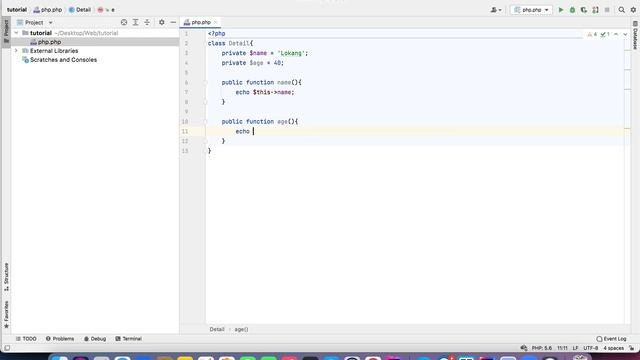Viewport: 640px width, 360px height.
Task: Click php.php breadcrumb in navigation bar
Action: point(48,10)
